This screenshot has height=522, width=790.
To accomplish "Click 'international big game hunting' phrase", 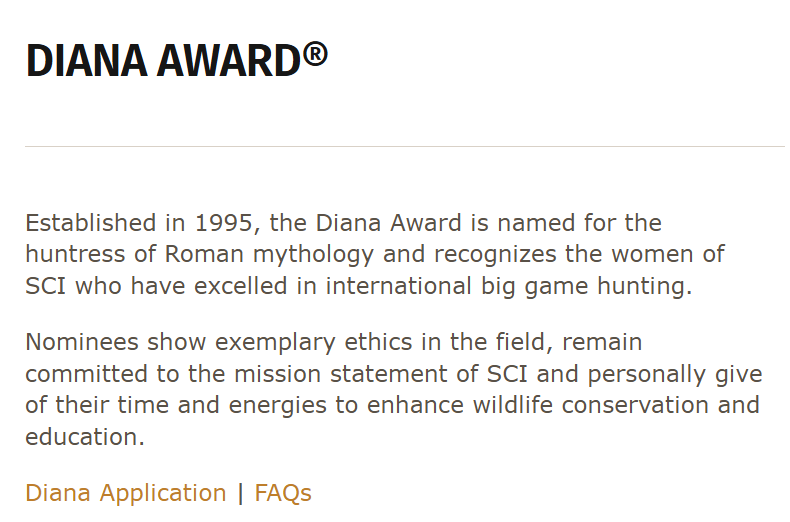I will pyautogui.click(x=507, y=287).
